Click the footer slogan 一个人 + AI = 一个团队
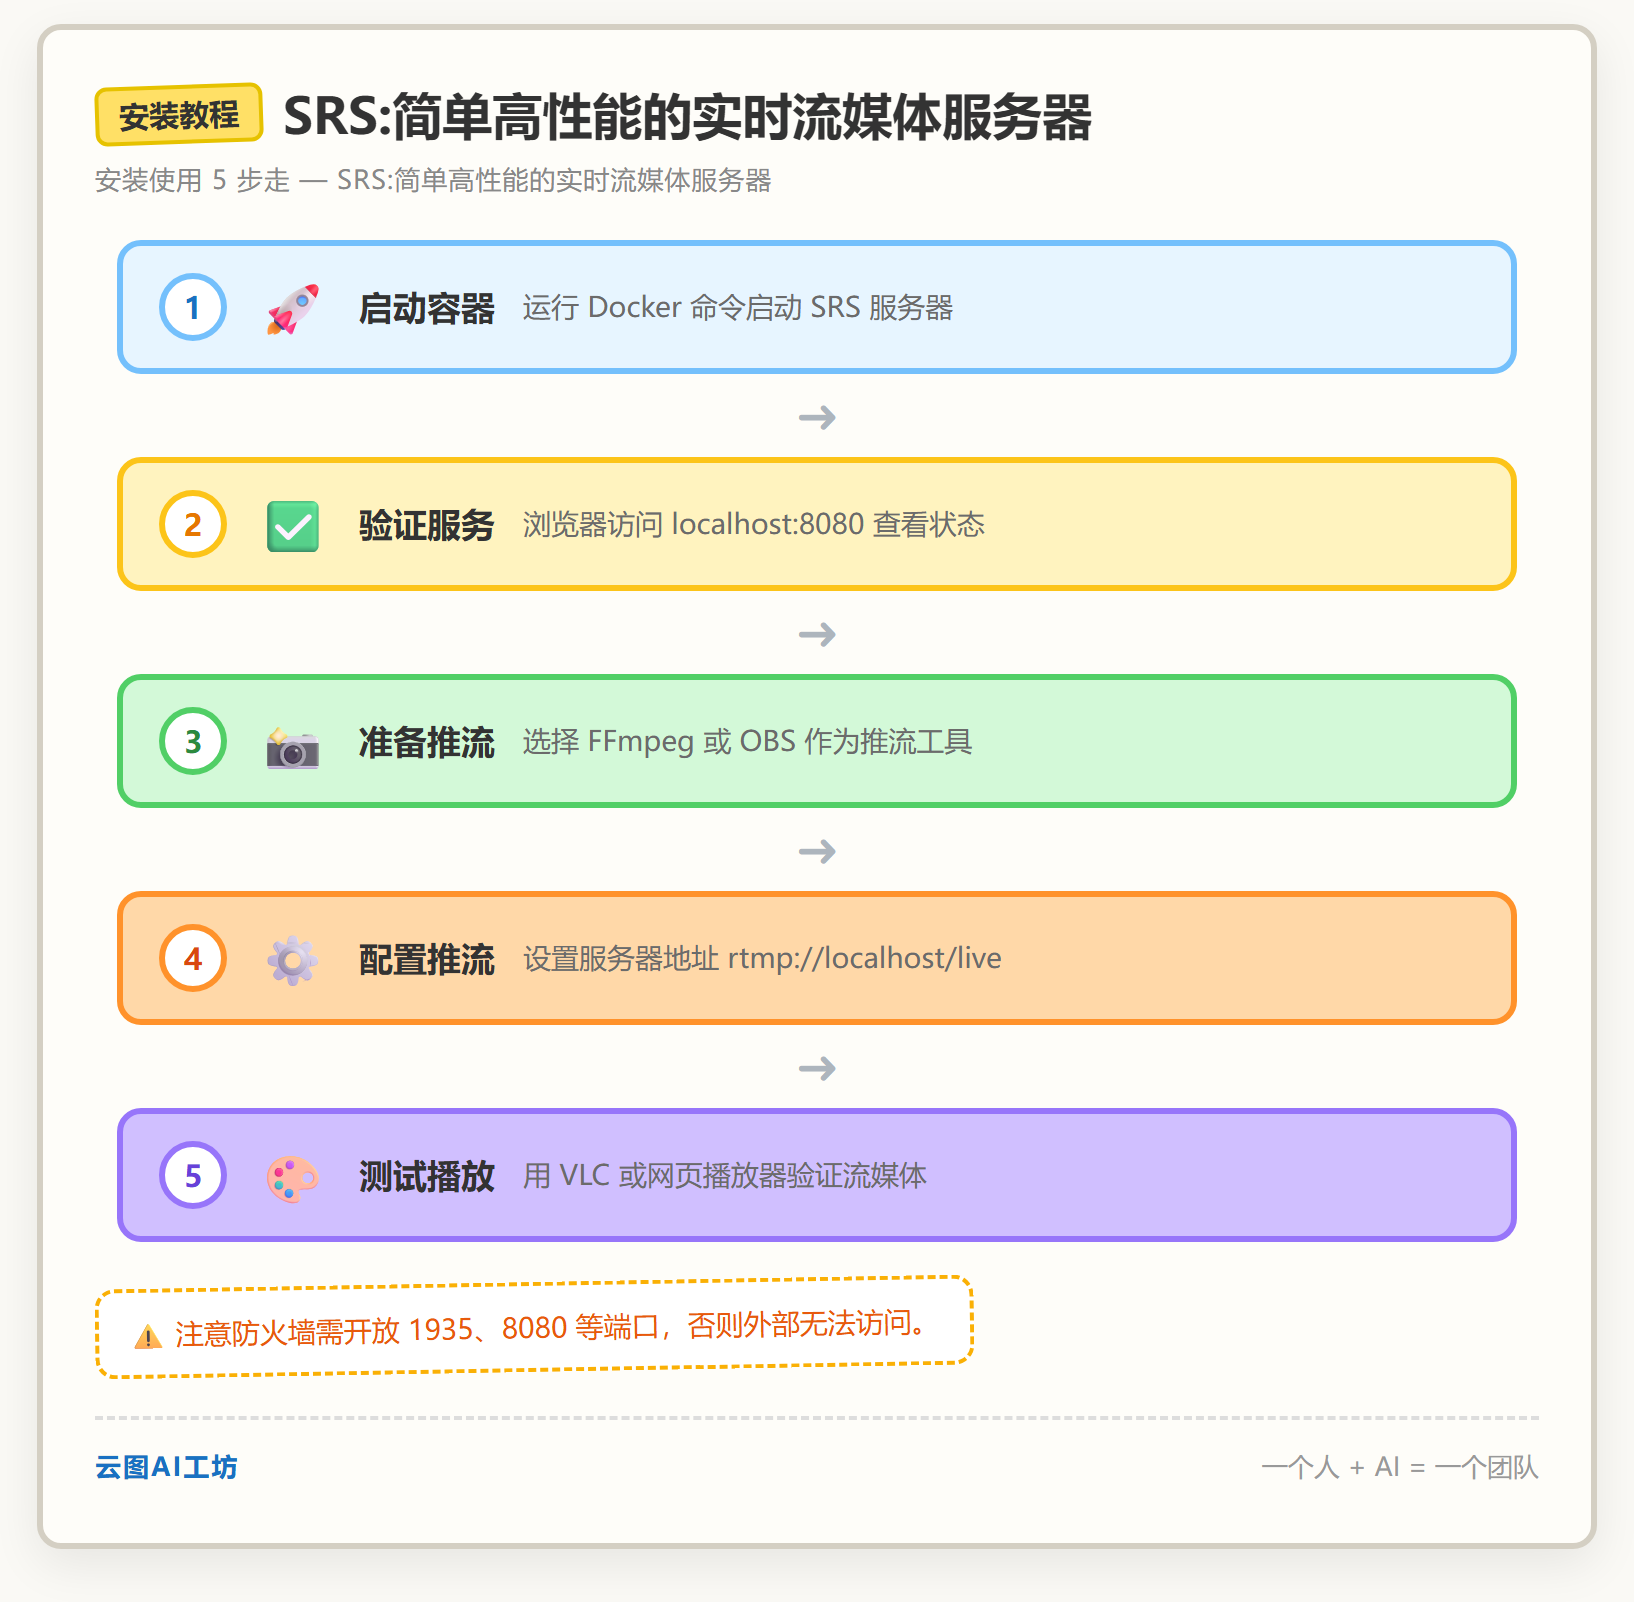1634x1602 pixels. point(1400,1467)
